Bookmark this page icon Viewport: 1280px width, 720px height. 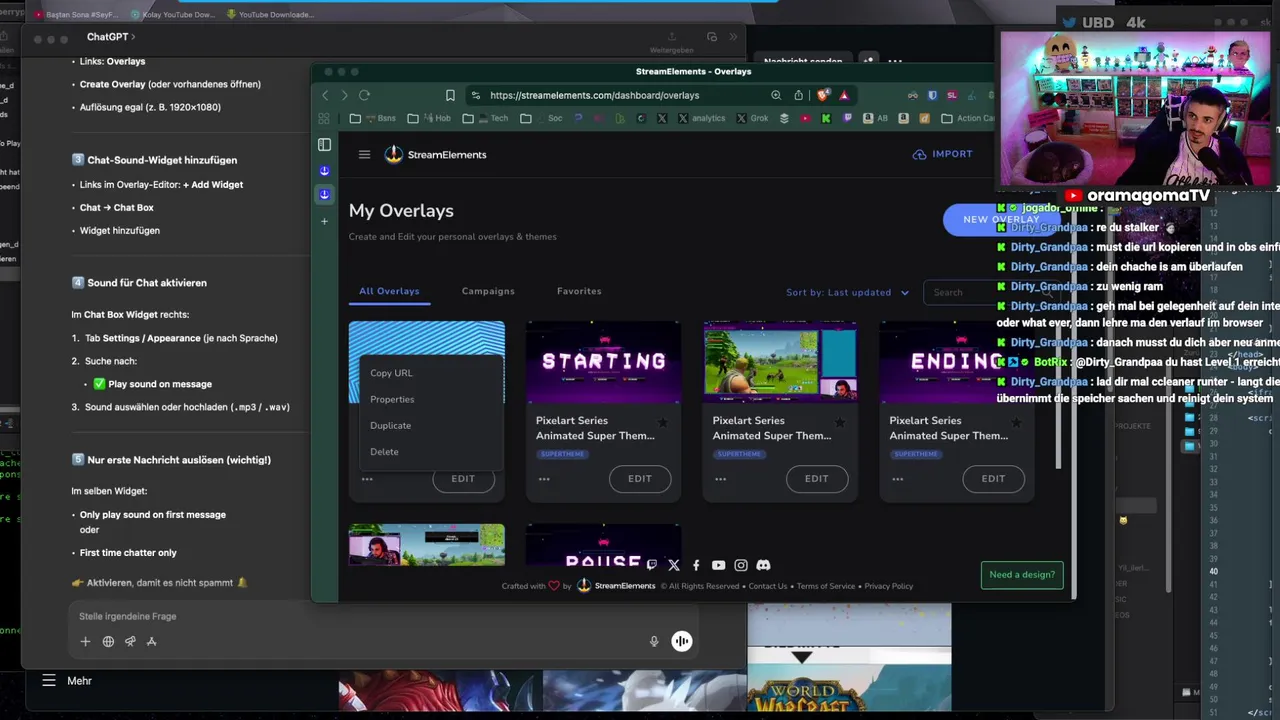tap(450, 95)
